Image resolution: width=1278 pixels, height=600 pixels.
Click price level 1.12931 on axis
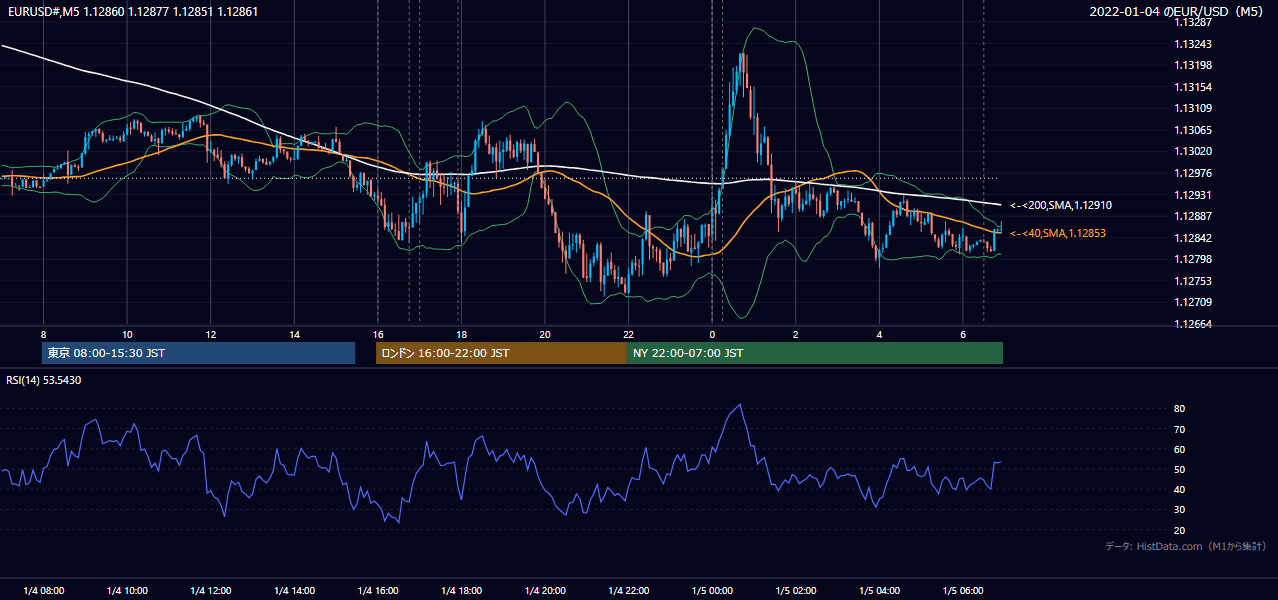(x=1193, y=194)
